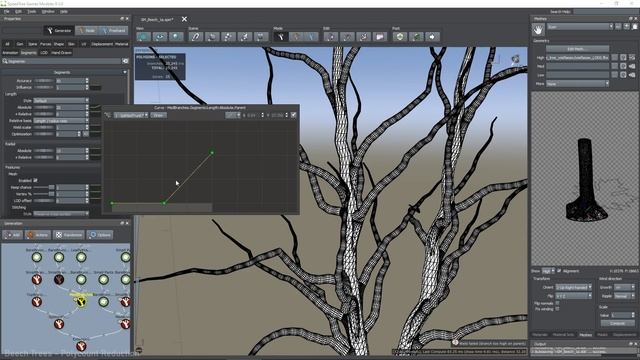Toggle the Mesh Enabled checkbox
640x360 pixels.
[x=36, y=180]
